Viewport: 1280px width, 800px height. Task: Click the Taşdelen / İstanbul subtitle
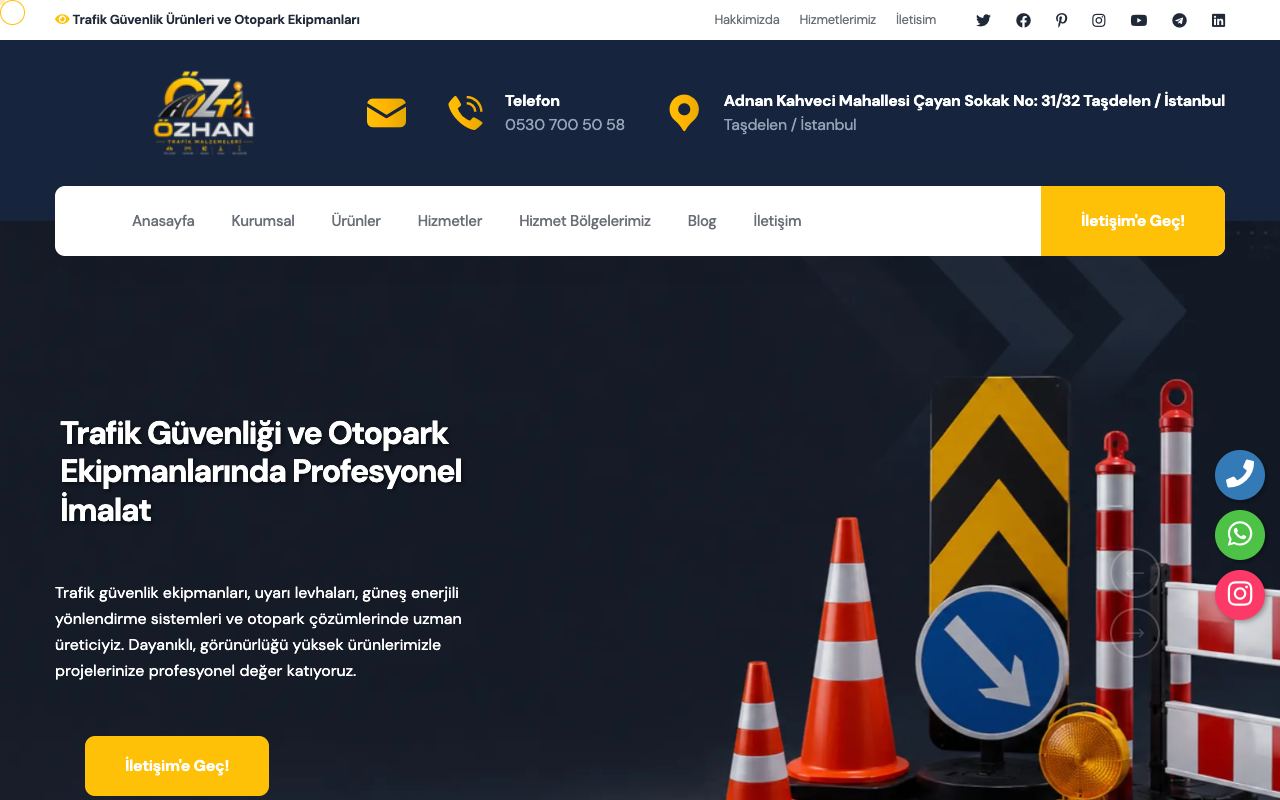tap(790, 125)
